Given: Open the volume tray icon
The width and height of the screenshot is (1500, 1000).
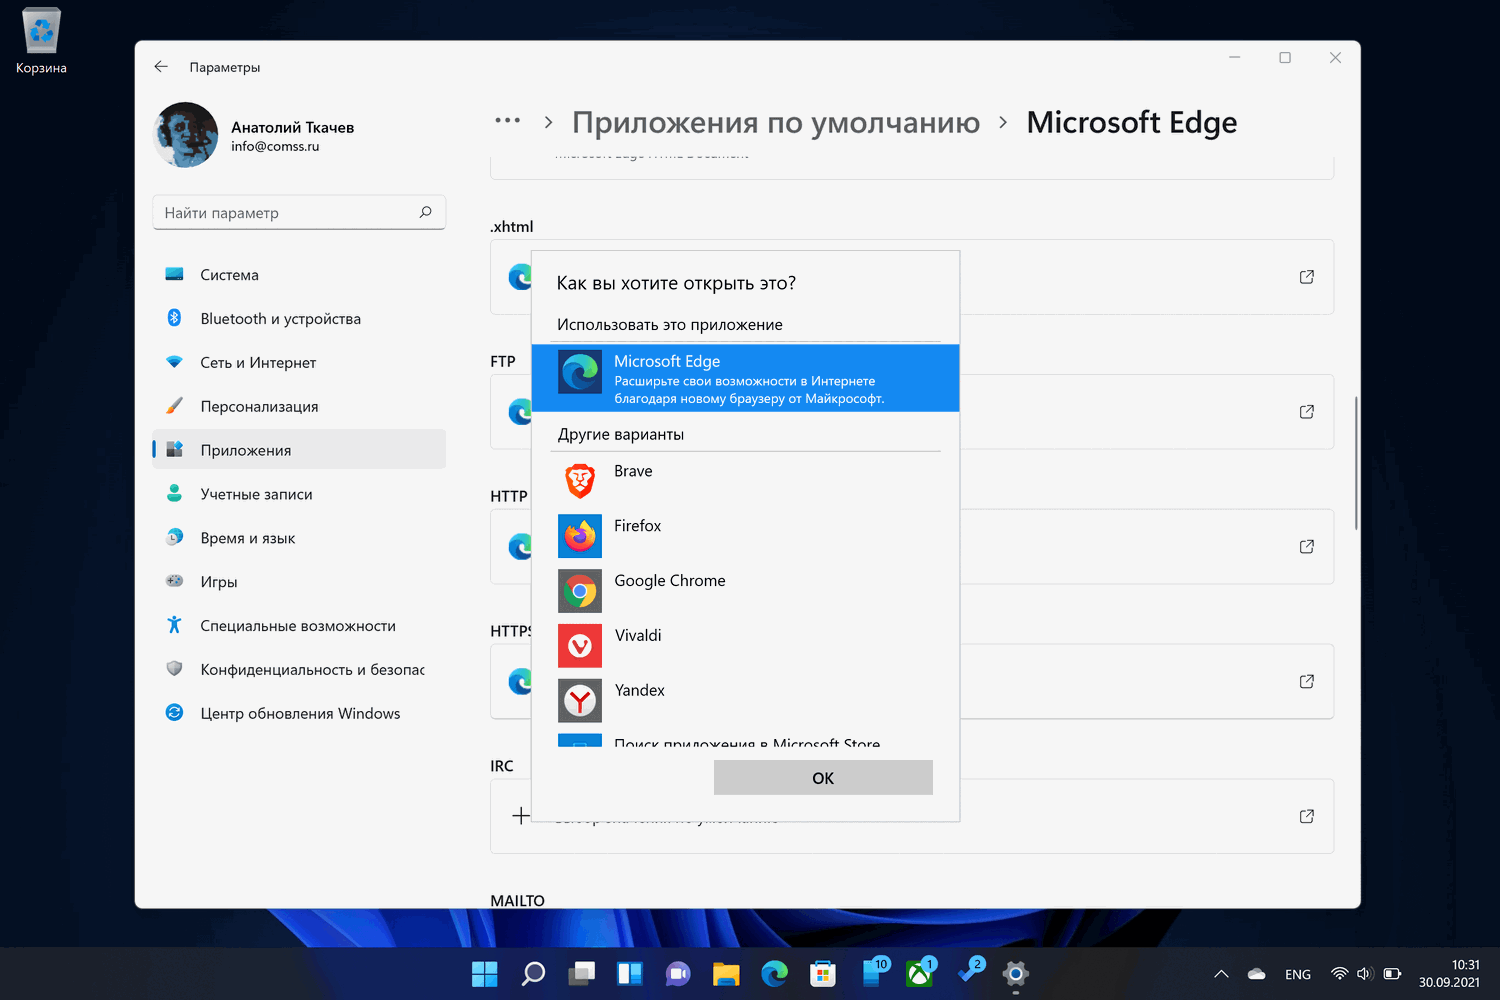Looking at the screenshot, I should 1364,974.
